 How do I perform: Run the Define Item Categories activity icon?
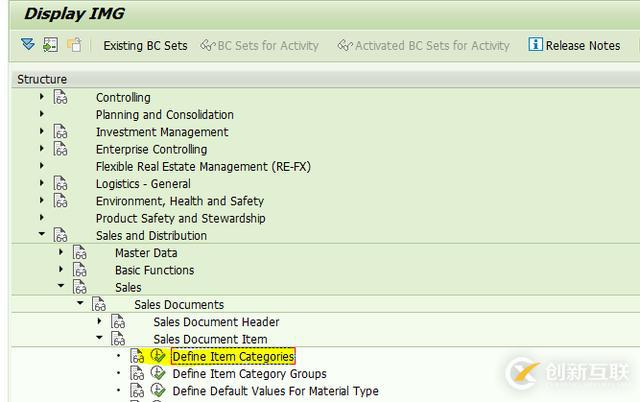158,357
